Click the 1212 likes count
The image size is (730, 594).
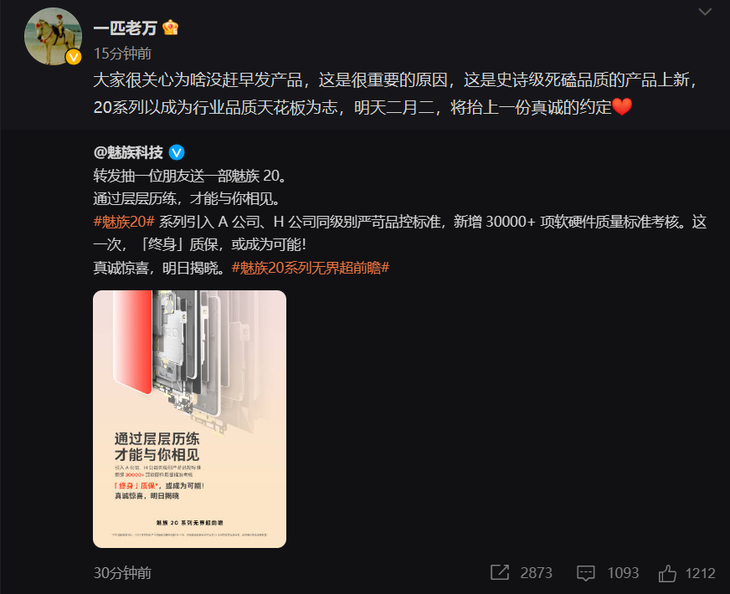pyautogui.click(x=700, y=573)
